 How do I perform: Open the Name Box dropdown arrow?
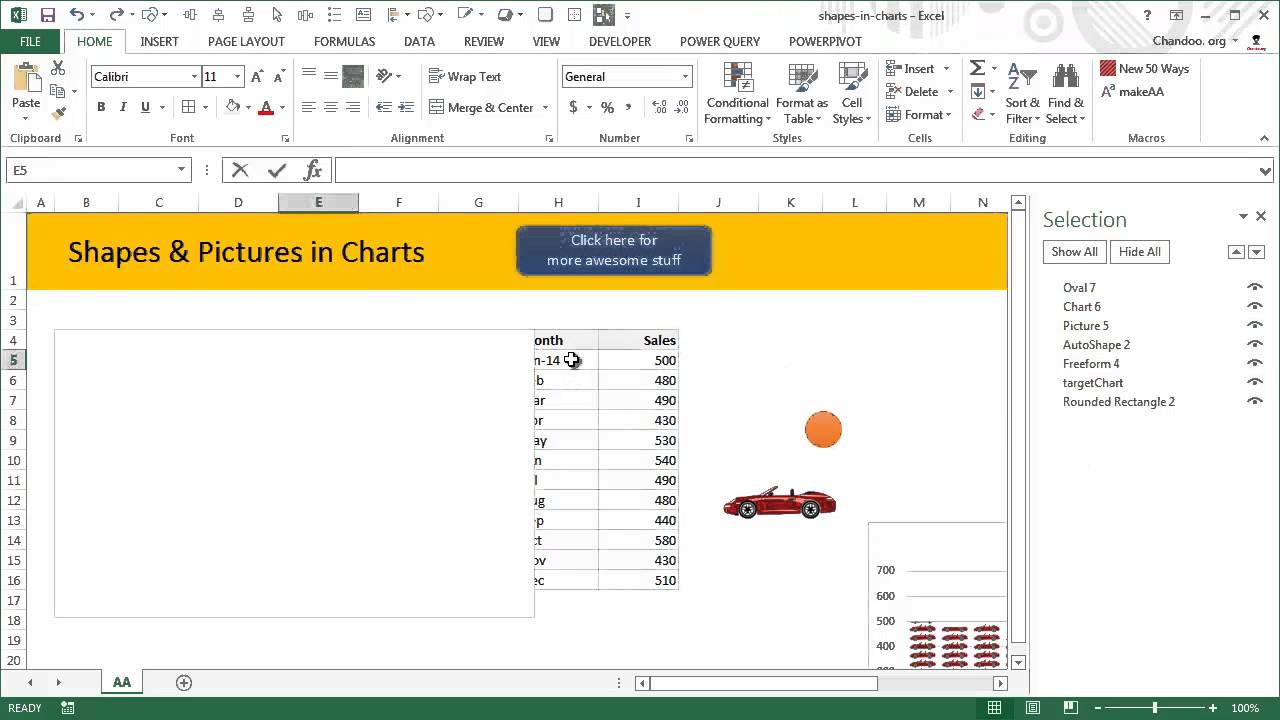[181, 170]
